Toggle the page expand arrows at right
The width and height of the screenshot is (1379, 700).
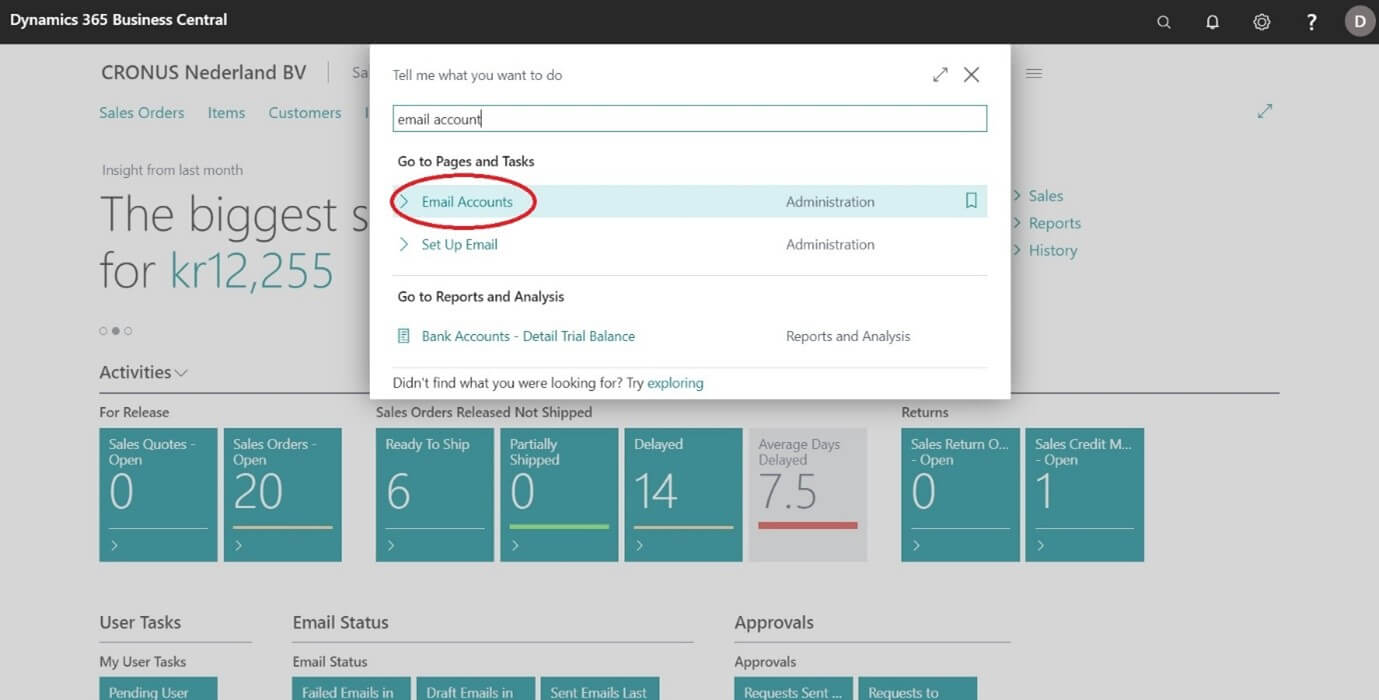click(x=1265, y=111)
